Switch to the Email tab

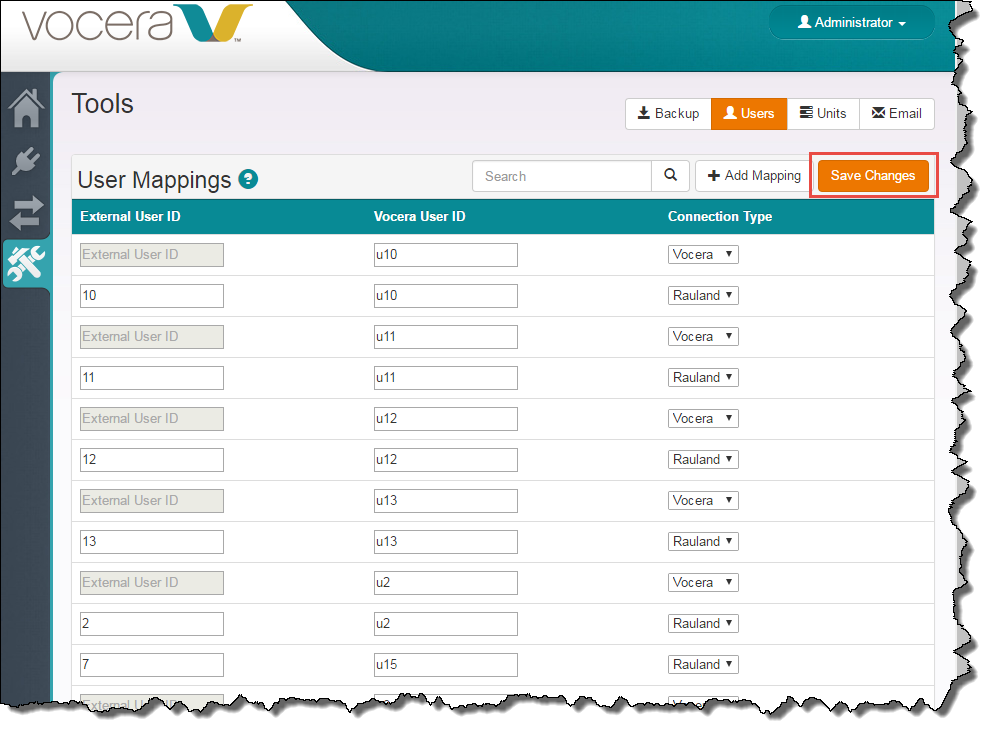[x=897, y=114]
